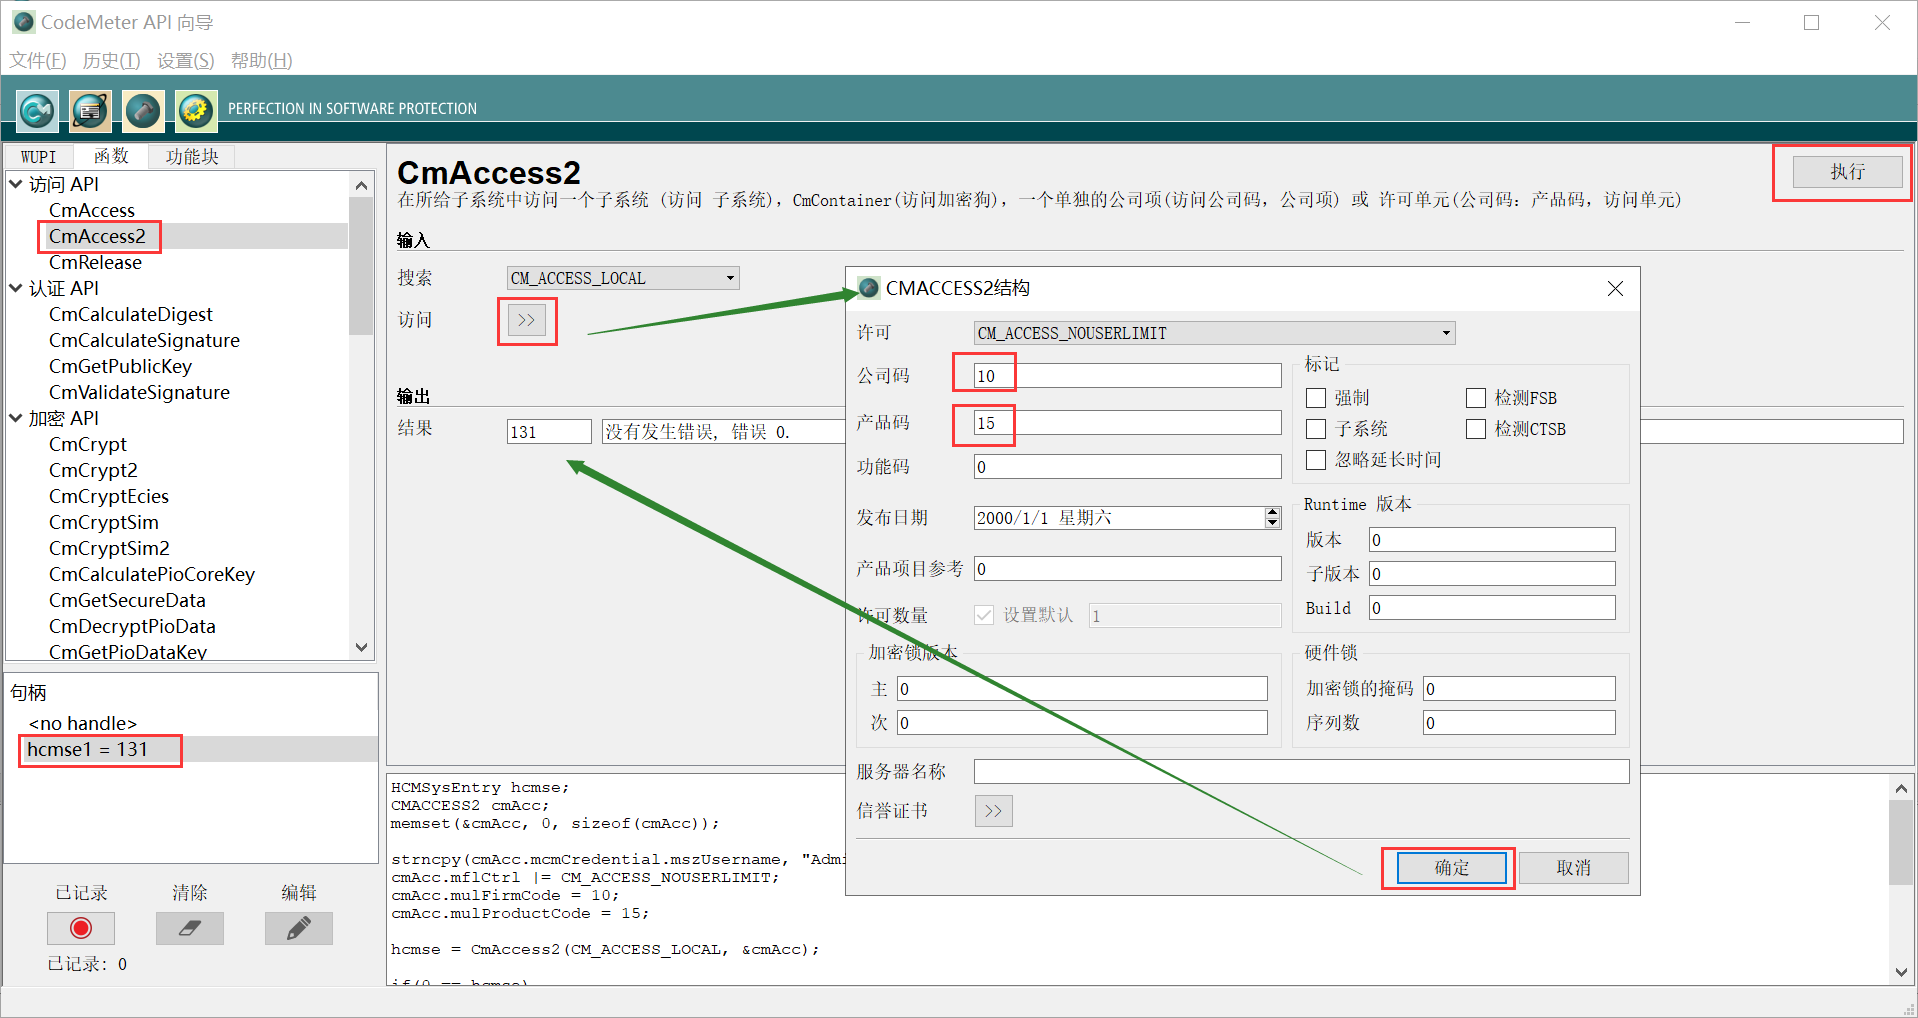Confirm with the 确定 button
Image resolution: width=1918 pixels, height=1018 pixels.
1451,868
